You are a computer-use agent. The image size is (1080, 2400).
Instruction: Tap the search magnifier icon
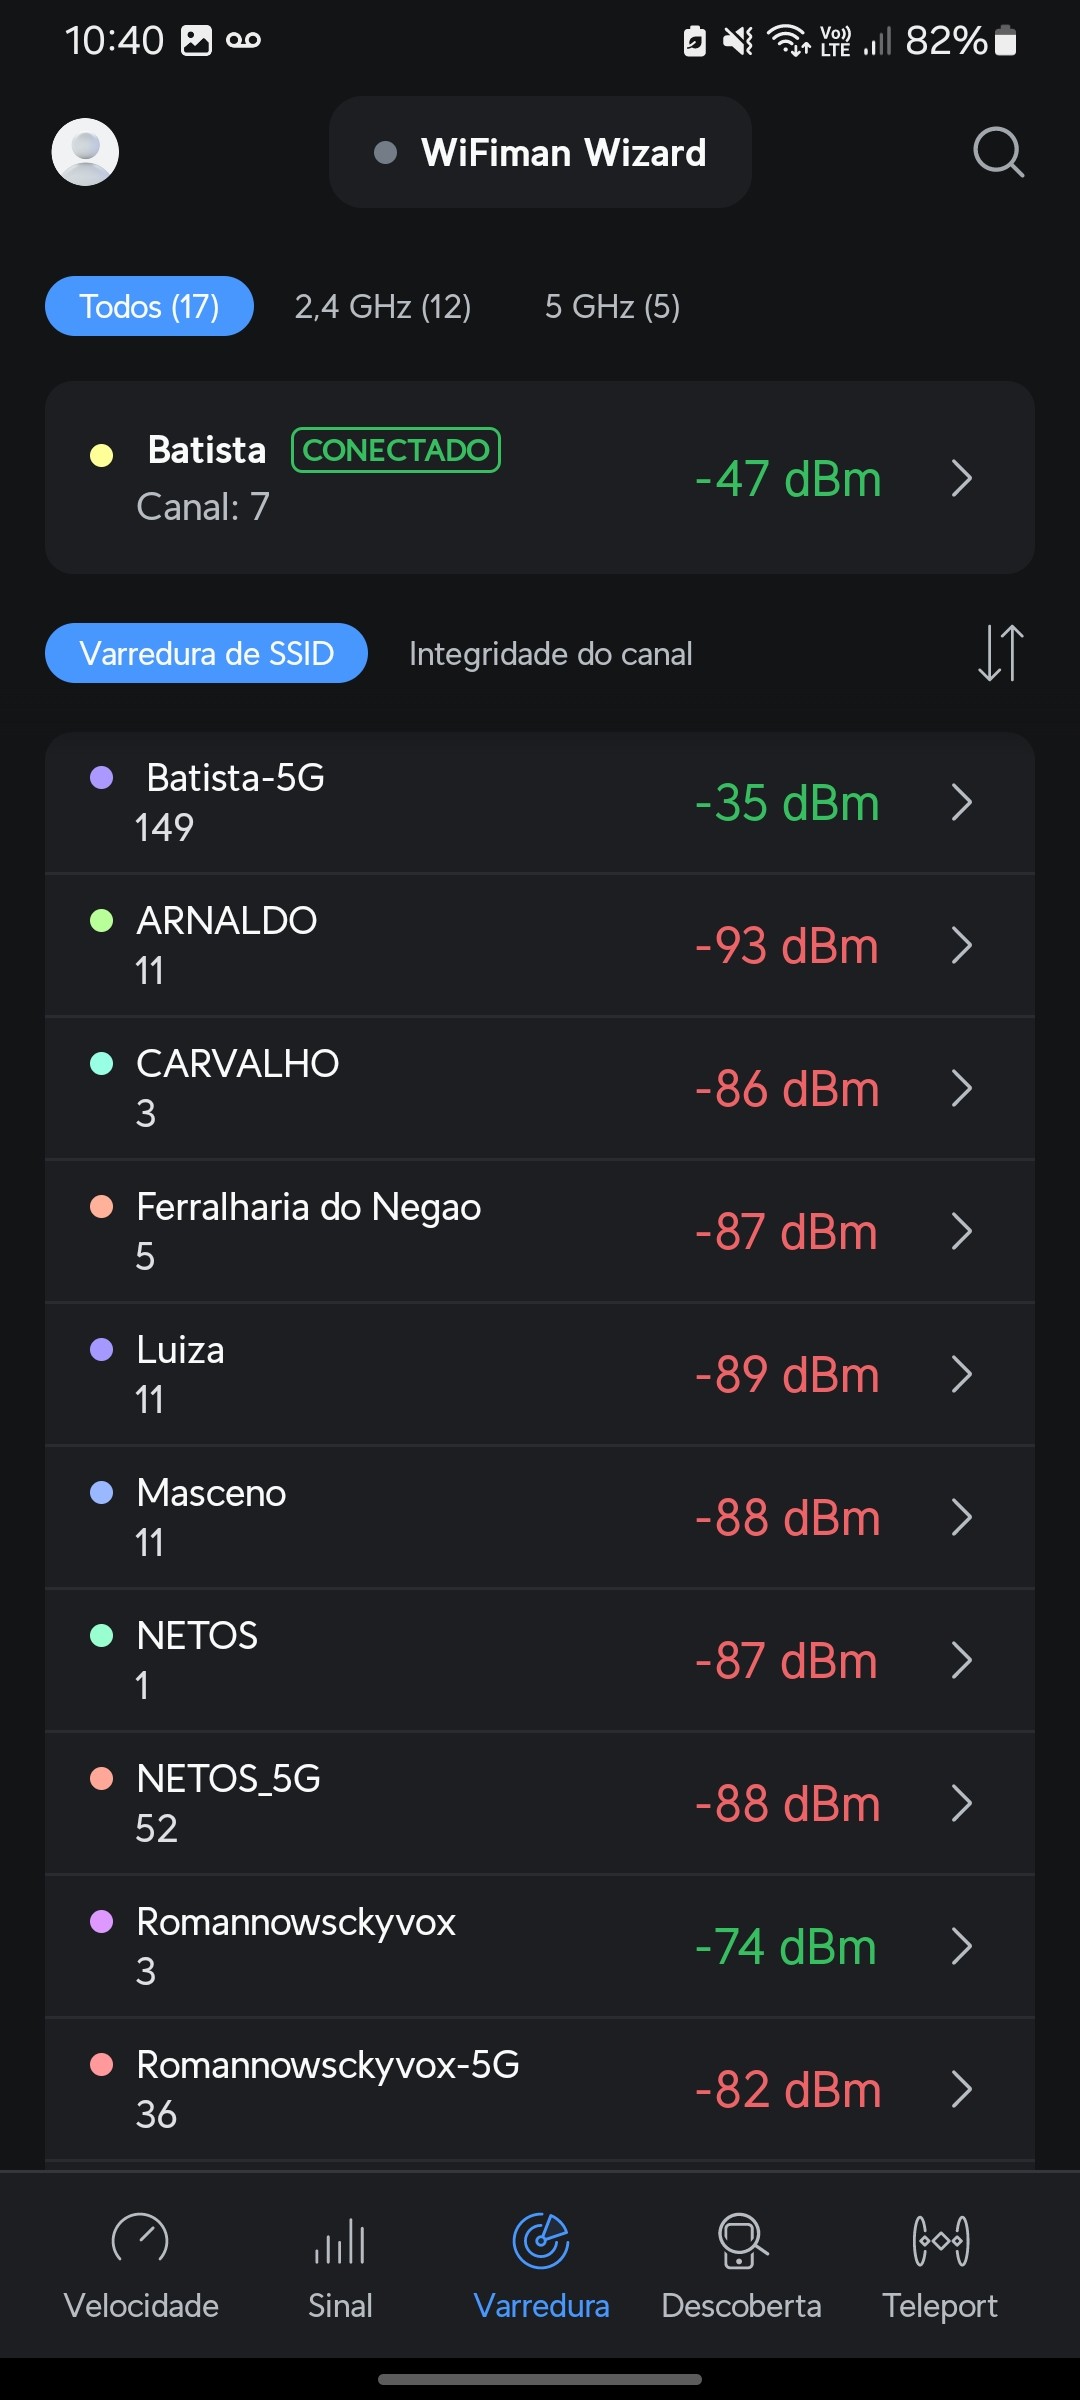pyautogui.click(x=998, y=152)
